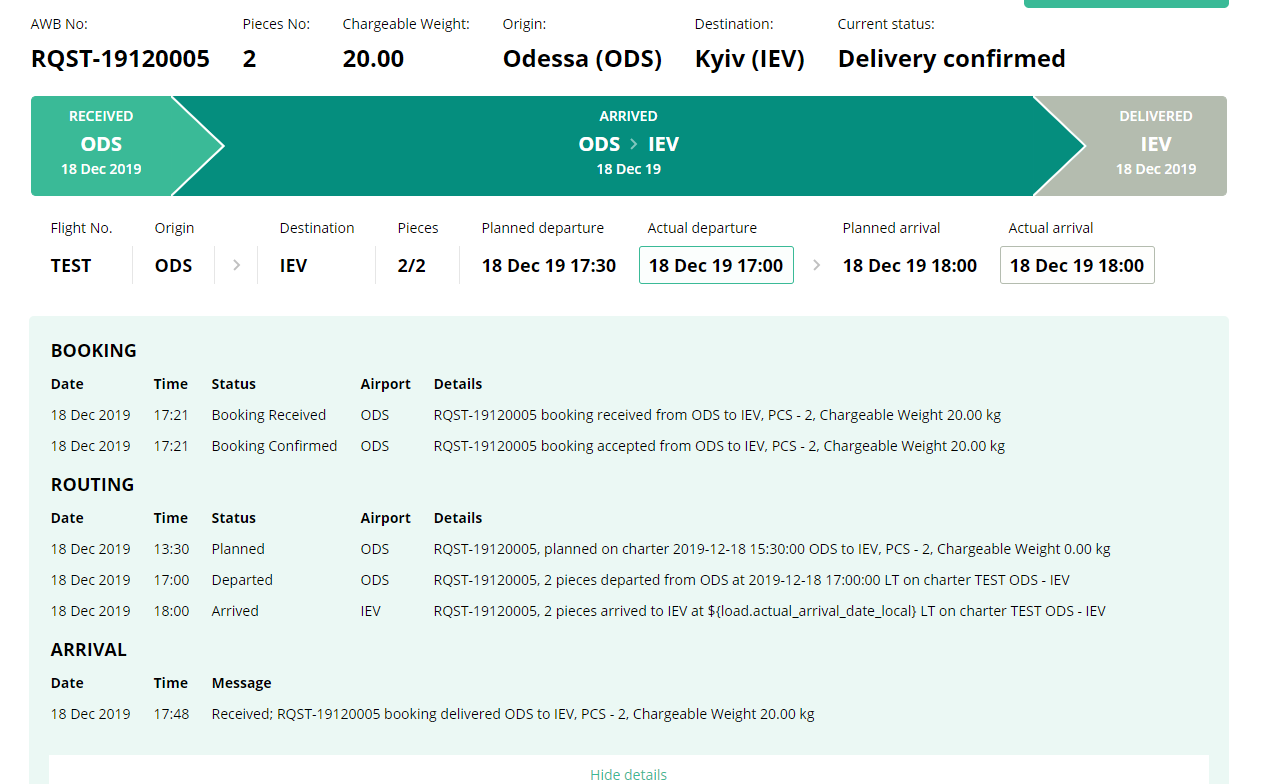1262x784 pixels.
Task: Click the Received message in Arrival section
Action: [x=512, y=714]
